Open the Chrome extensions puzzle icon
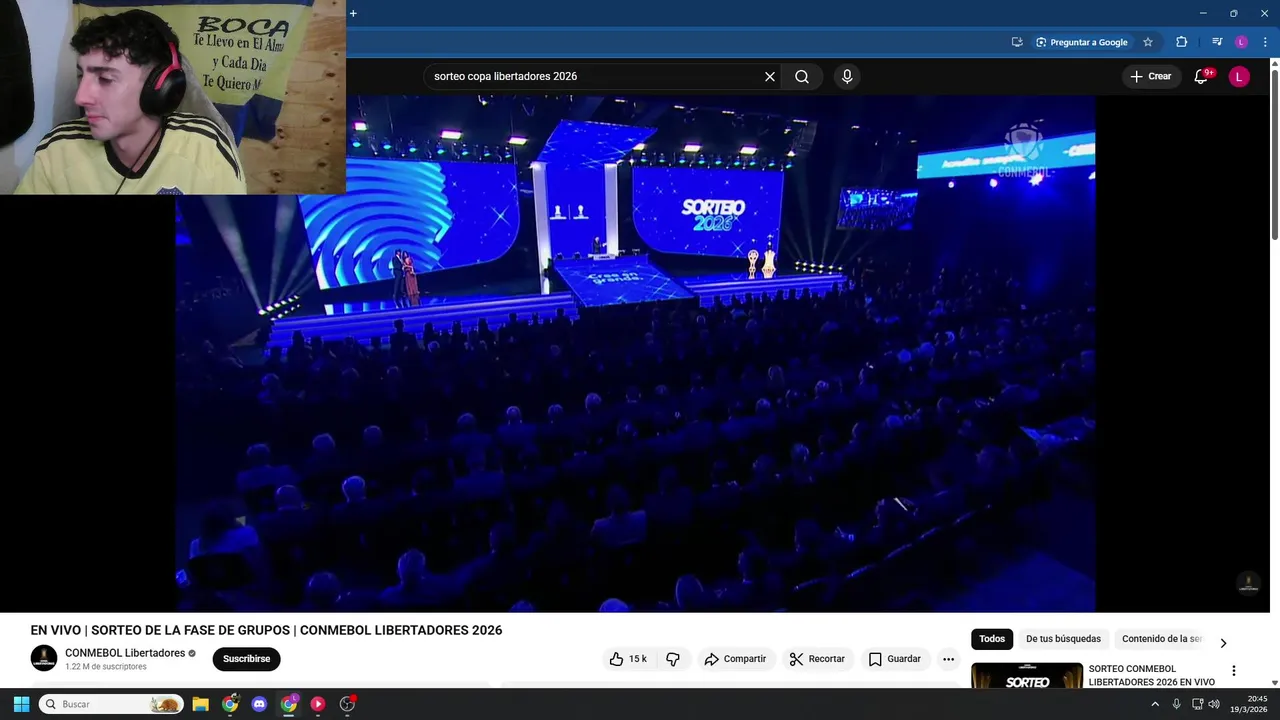 pos(1181,42)
